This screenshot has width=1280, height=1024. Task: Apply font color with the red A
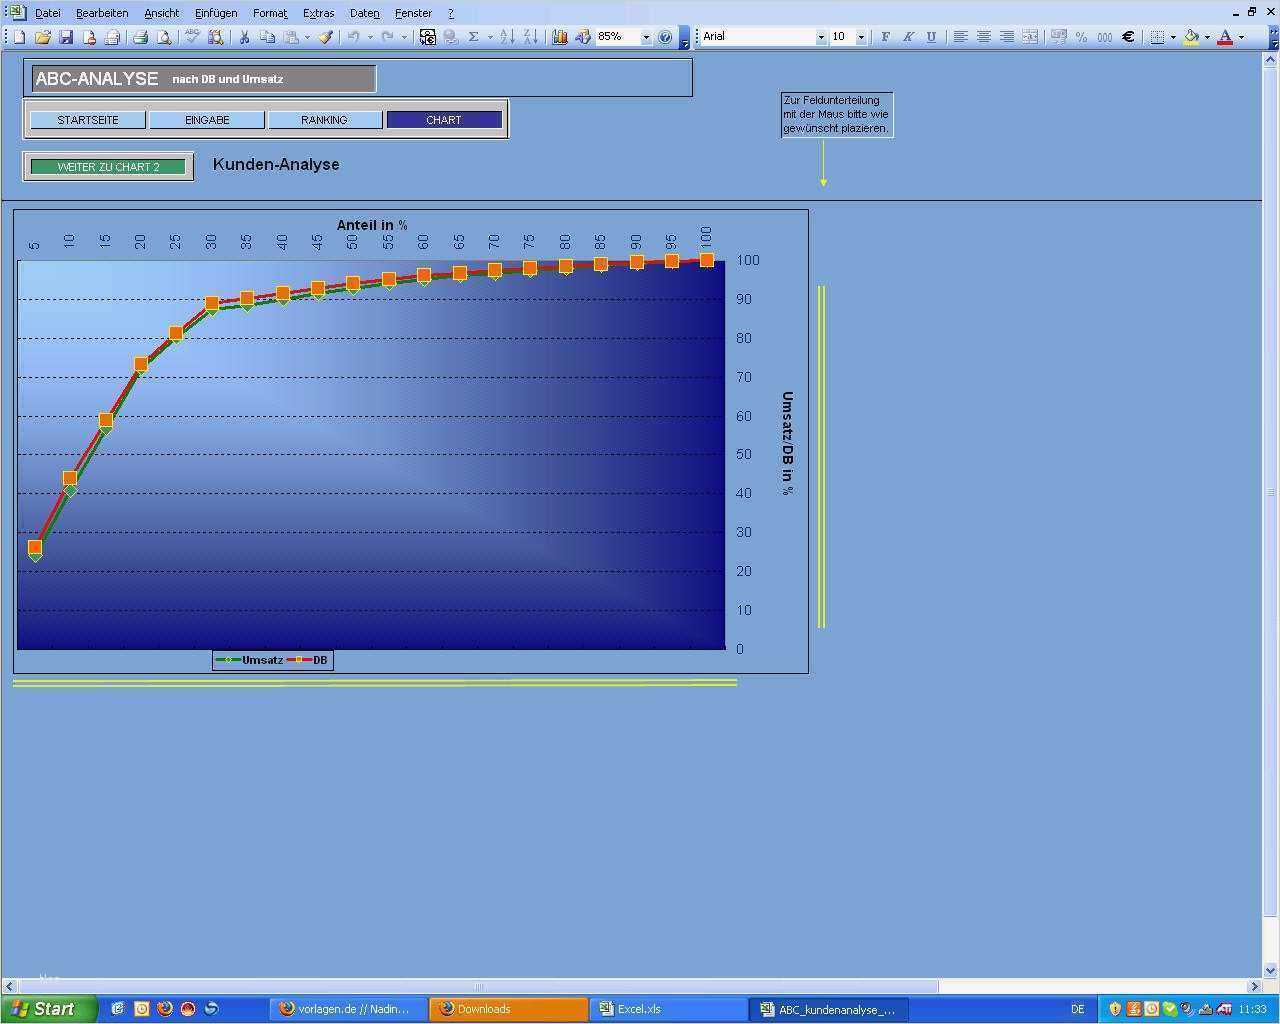point(1225,37)
